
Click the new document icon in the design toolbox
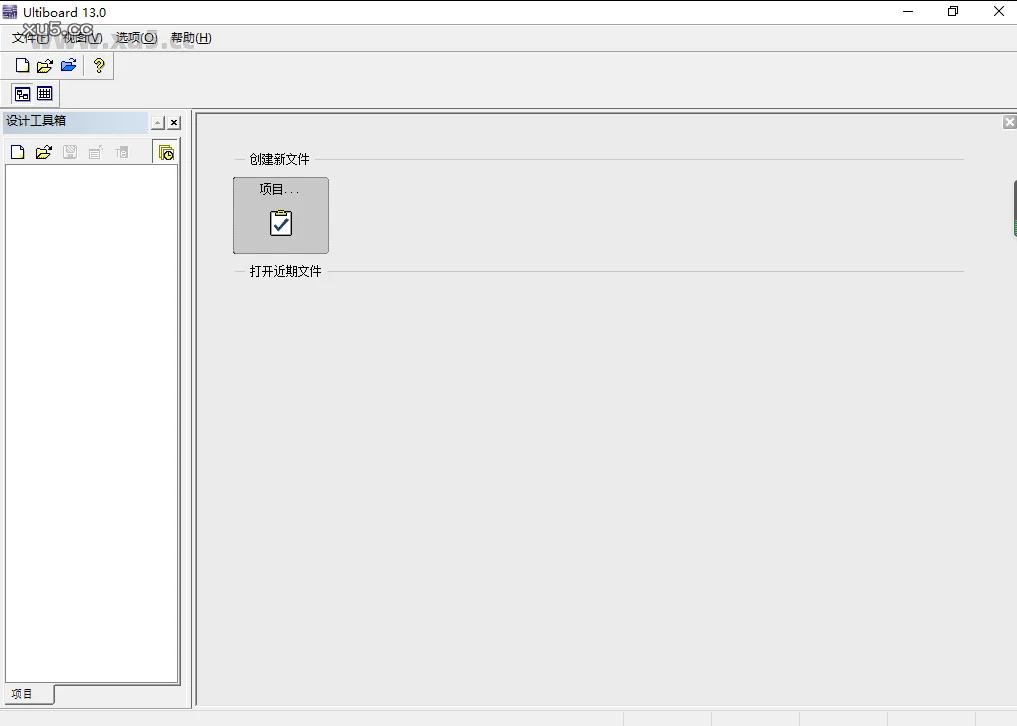17,151
